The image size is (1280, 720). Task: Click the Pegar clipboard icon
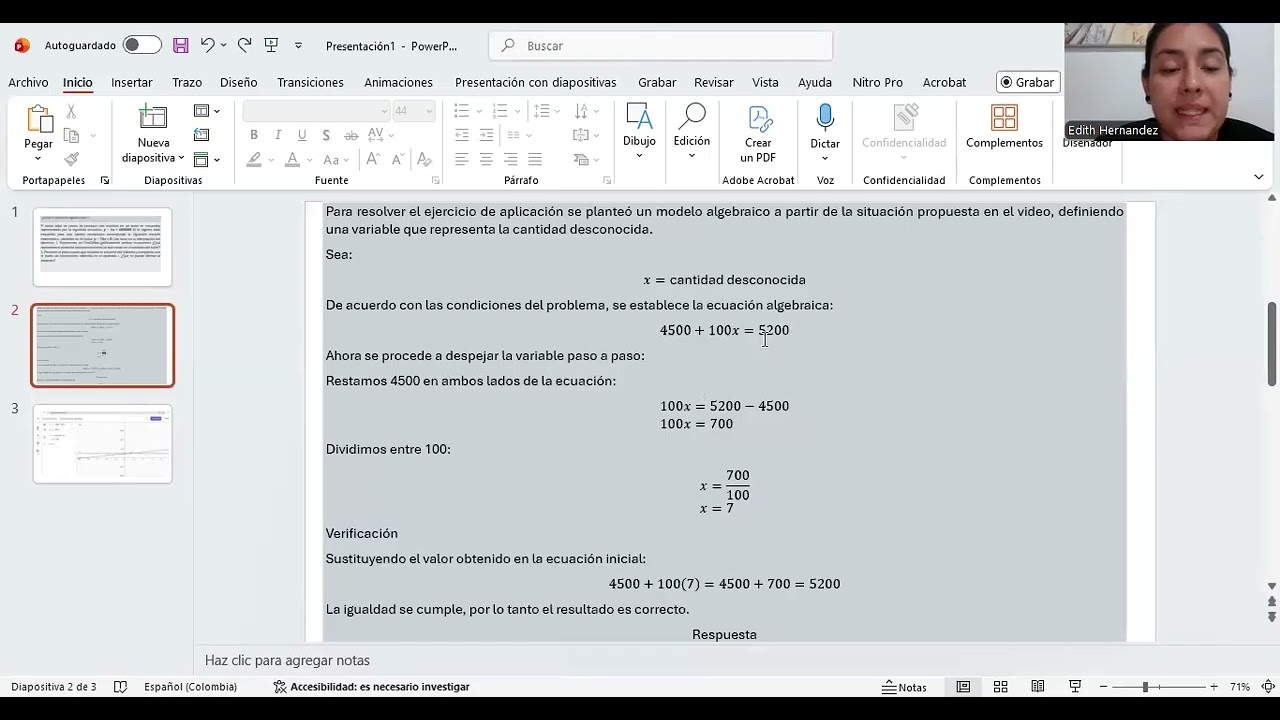38,120
